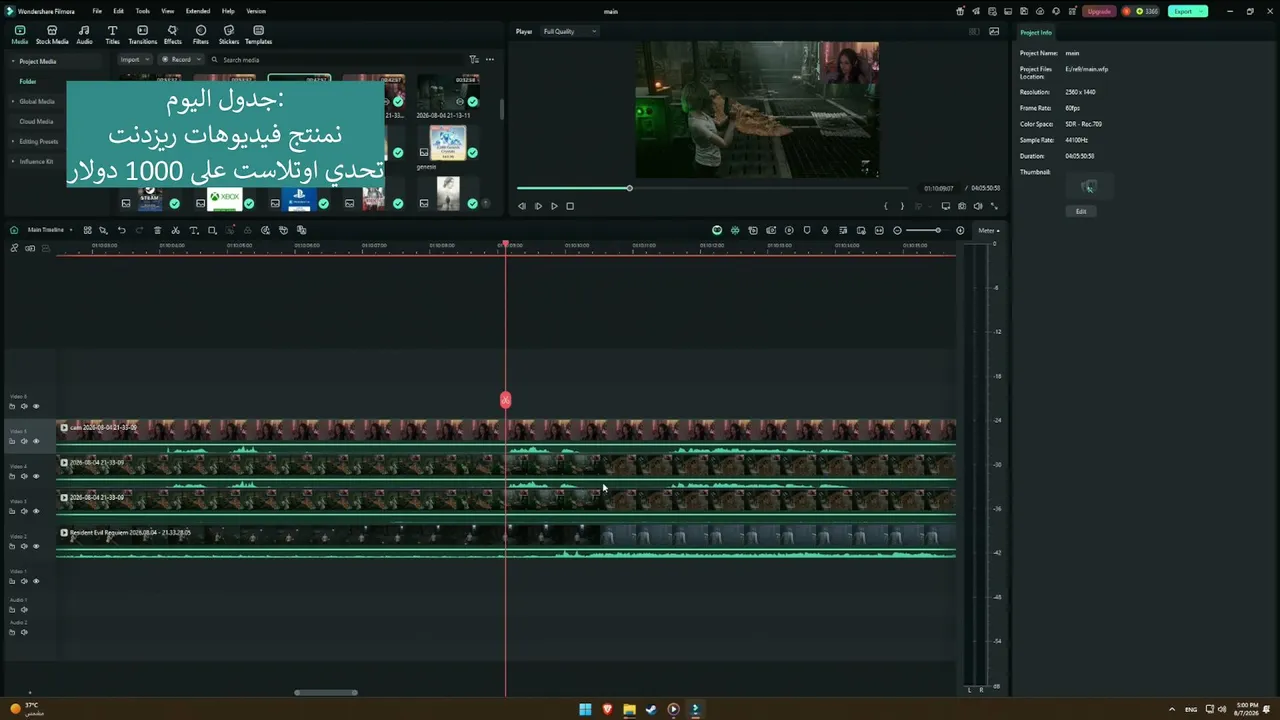
Task: Open the Transitions library
Action: coord(142,35)
